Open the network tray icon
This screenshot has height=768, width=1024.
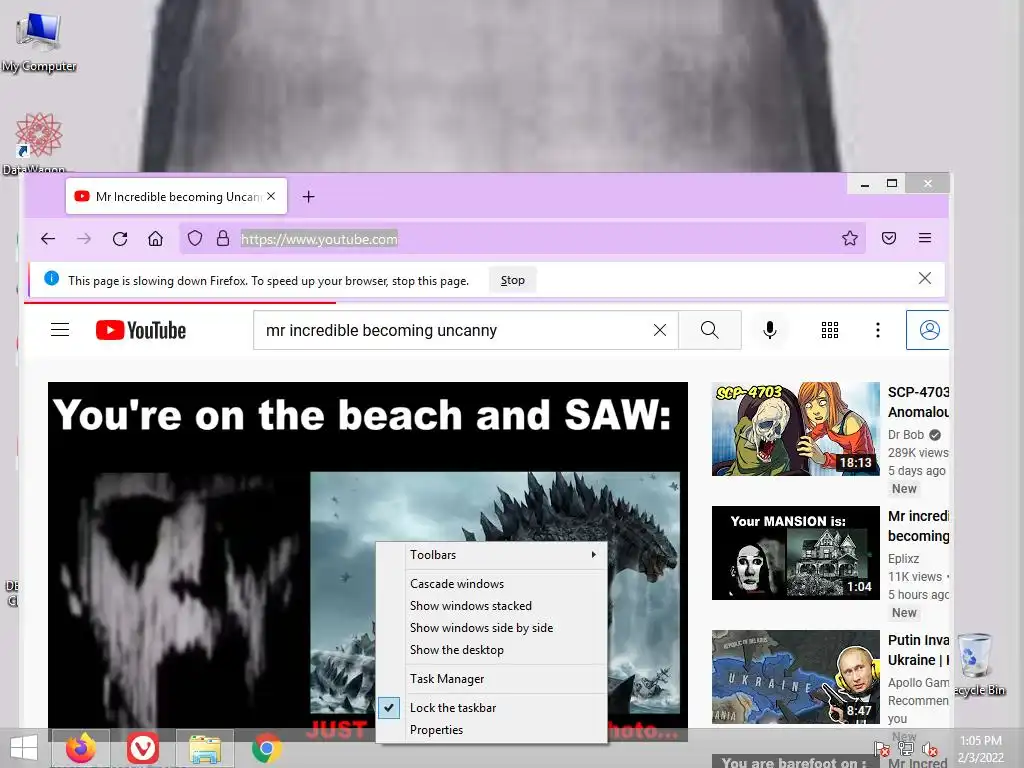[906, 749]
